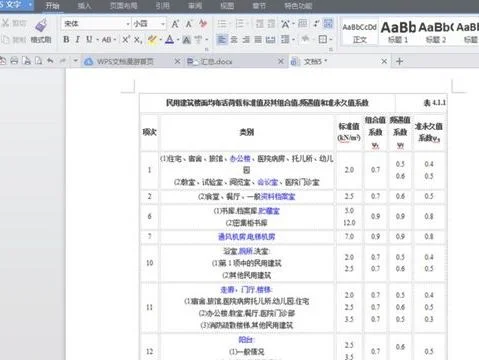Click the Decrease font size icon
The height and width of the screenshot is (360, 479).
pos(189,24)
